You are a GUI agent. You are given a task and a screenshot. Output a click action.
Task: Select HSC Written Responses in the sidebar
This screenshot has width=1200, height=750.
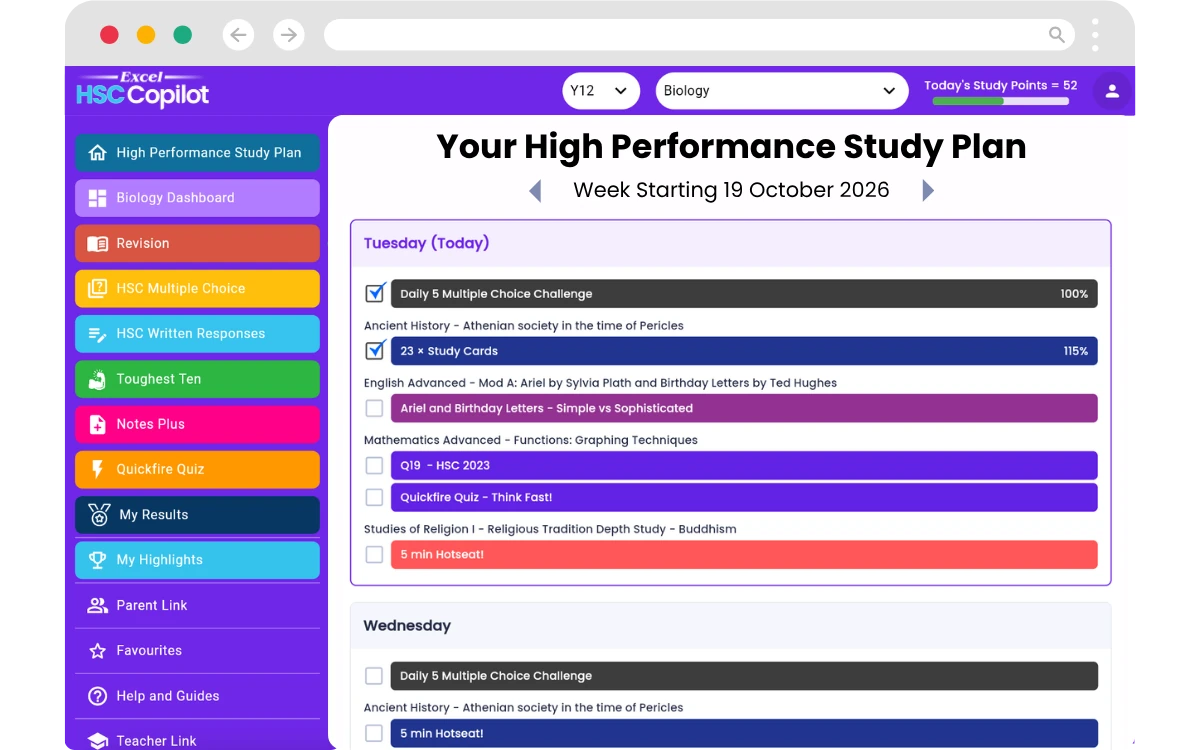tap(197, 334)
